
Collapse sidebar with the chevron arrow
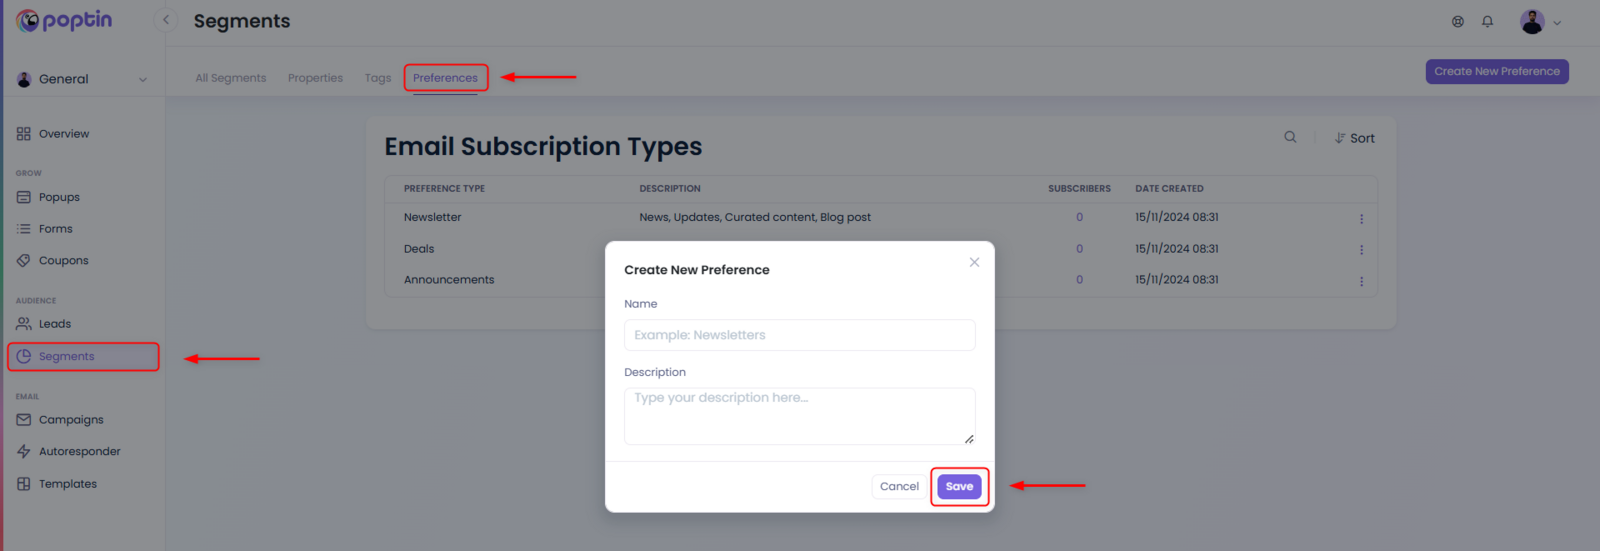point(166,20)
